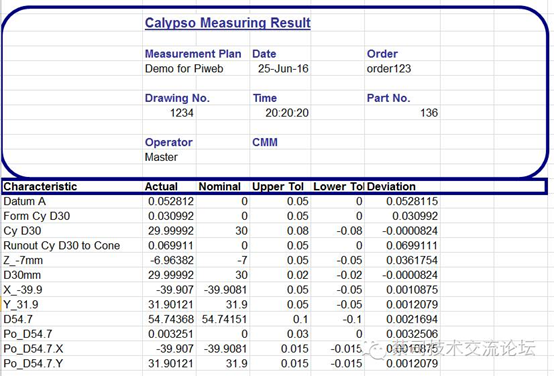Select the Calypso Measuring Result title
Image resolution: width=554 pixels, height=376 pixels.
pos(228,23)
